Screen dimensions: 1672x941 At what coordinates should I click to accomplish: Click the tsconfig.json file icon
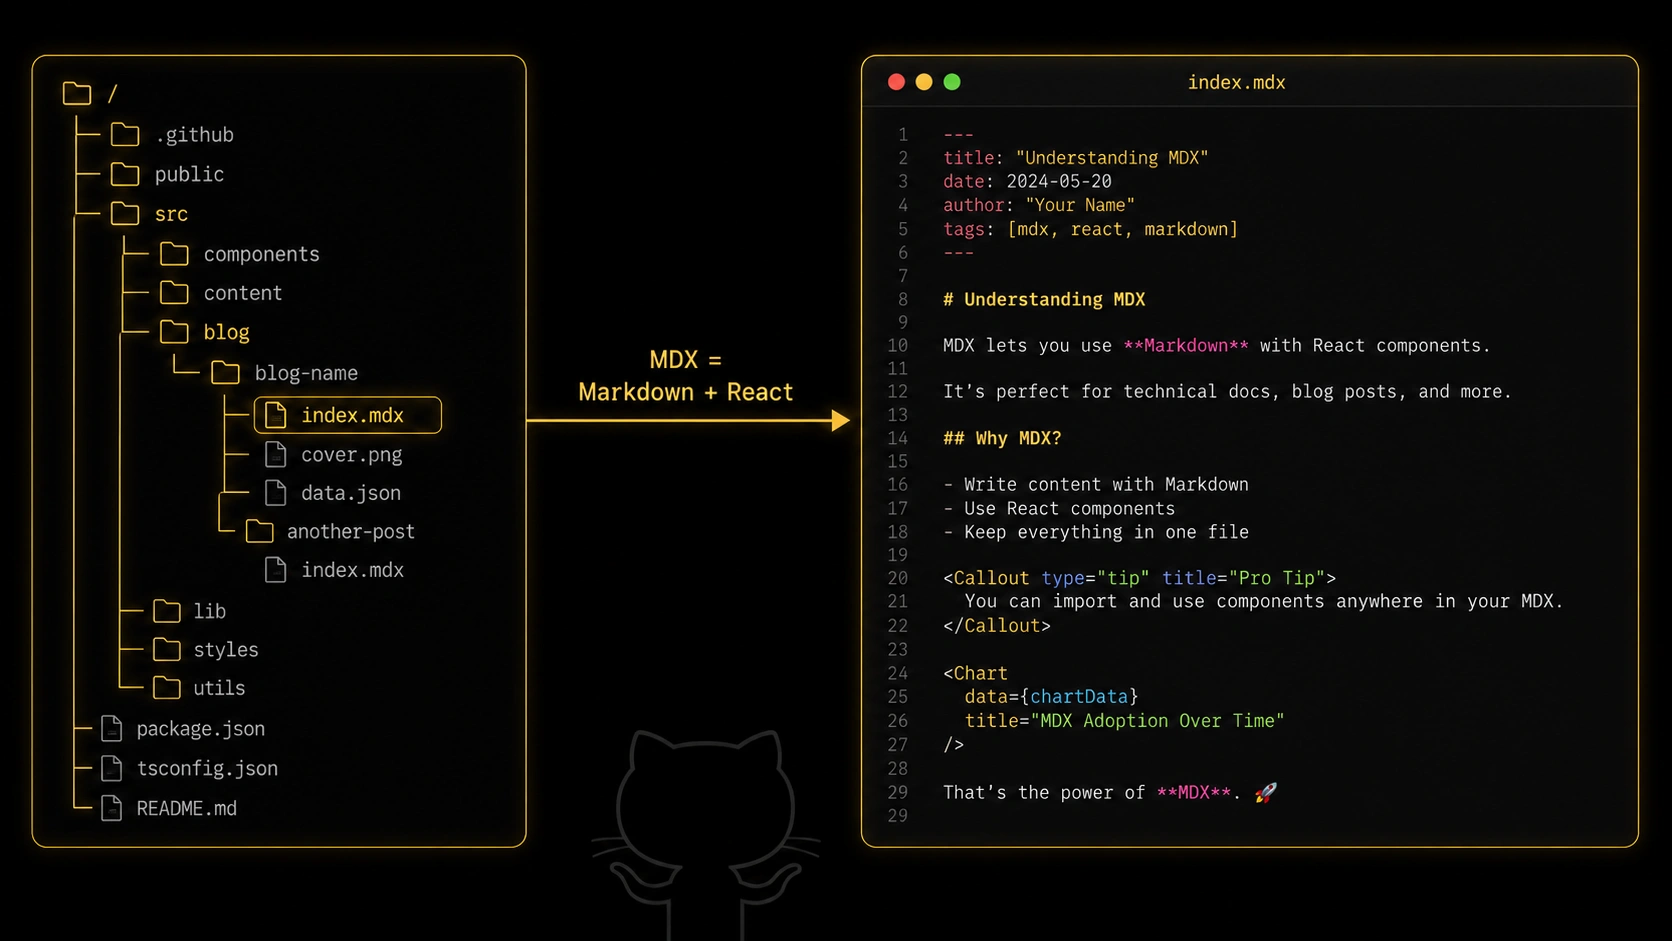tap(112, 768)
